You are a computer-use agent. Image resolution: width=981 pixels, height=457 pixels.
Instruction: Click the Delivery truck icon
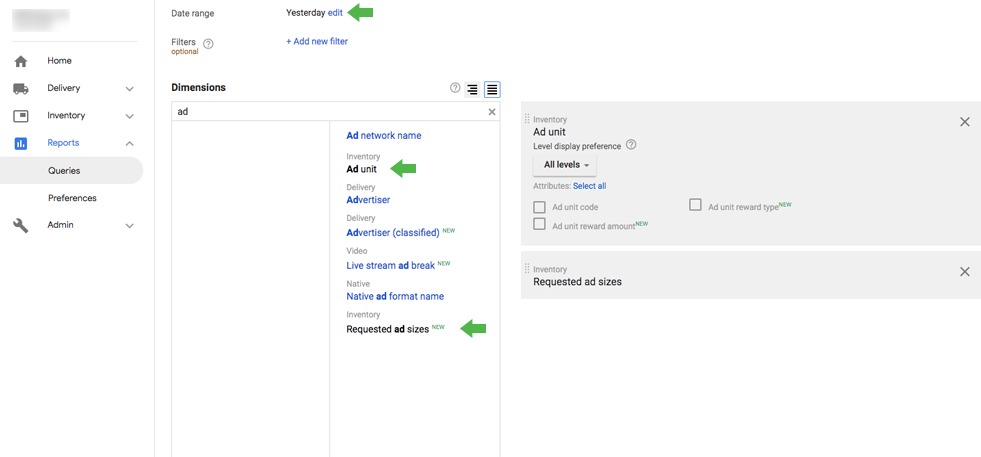point(21,88)
